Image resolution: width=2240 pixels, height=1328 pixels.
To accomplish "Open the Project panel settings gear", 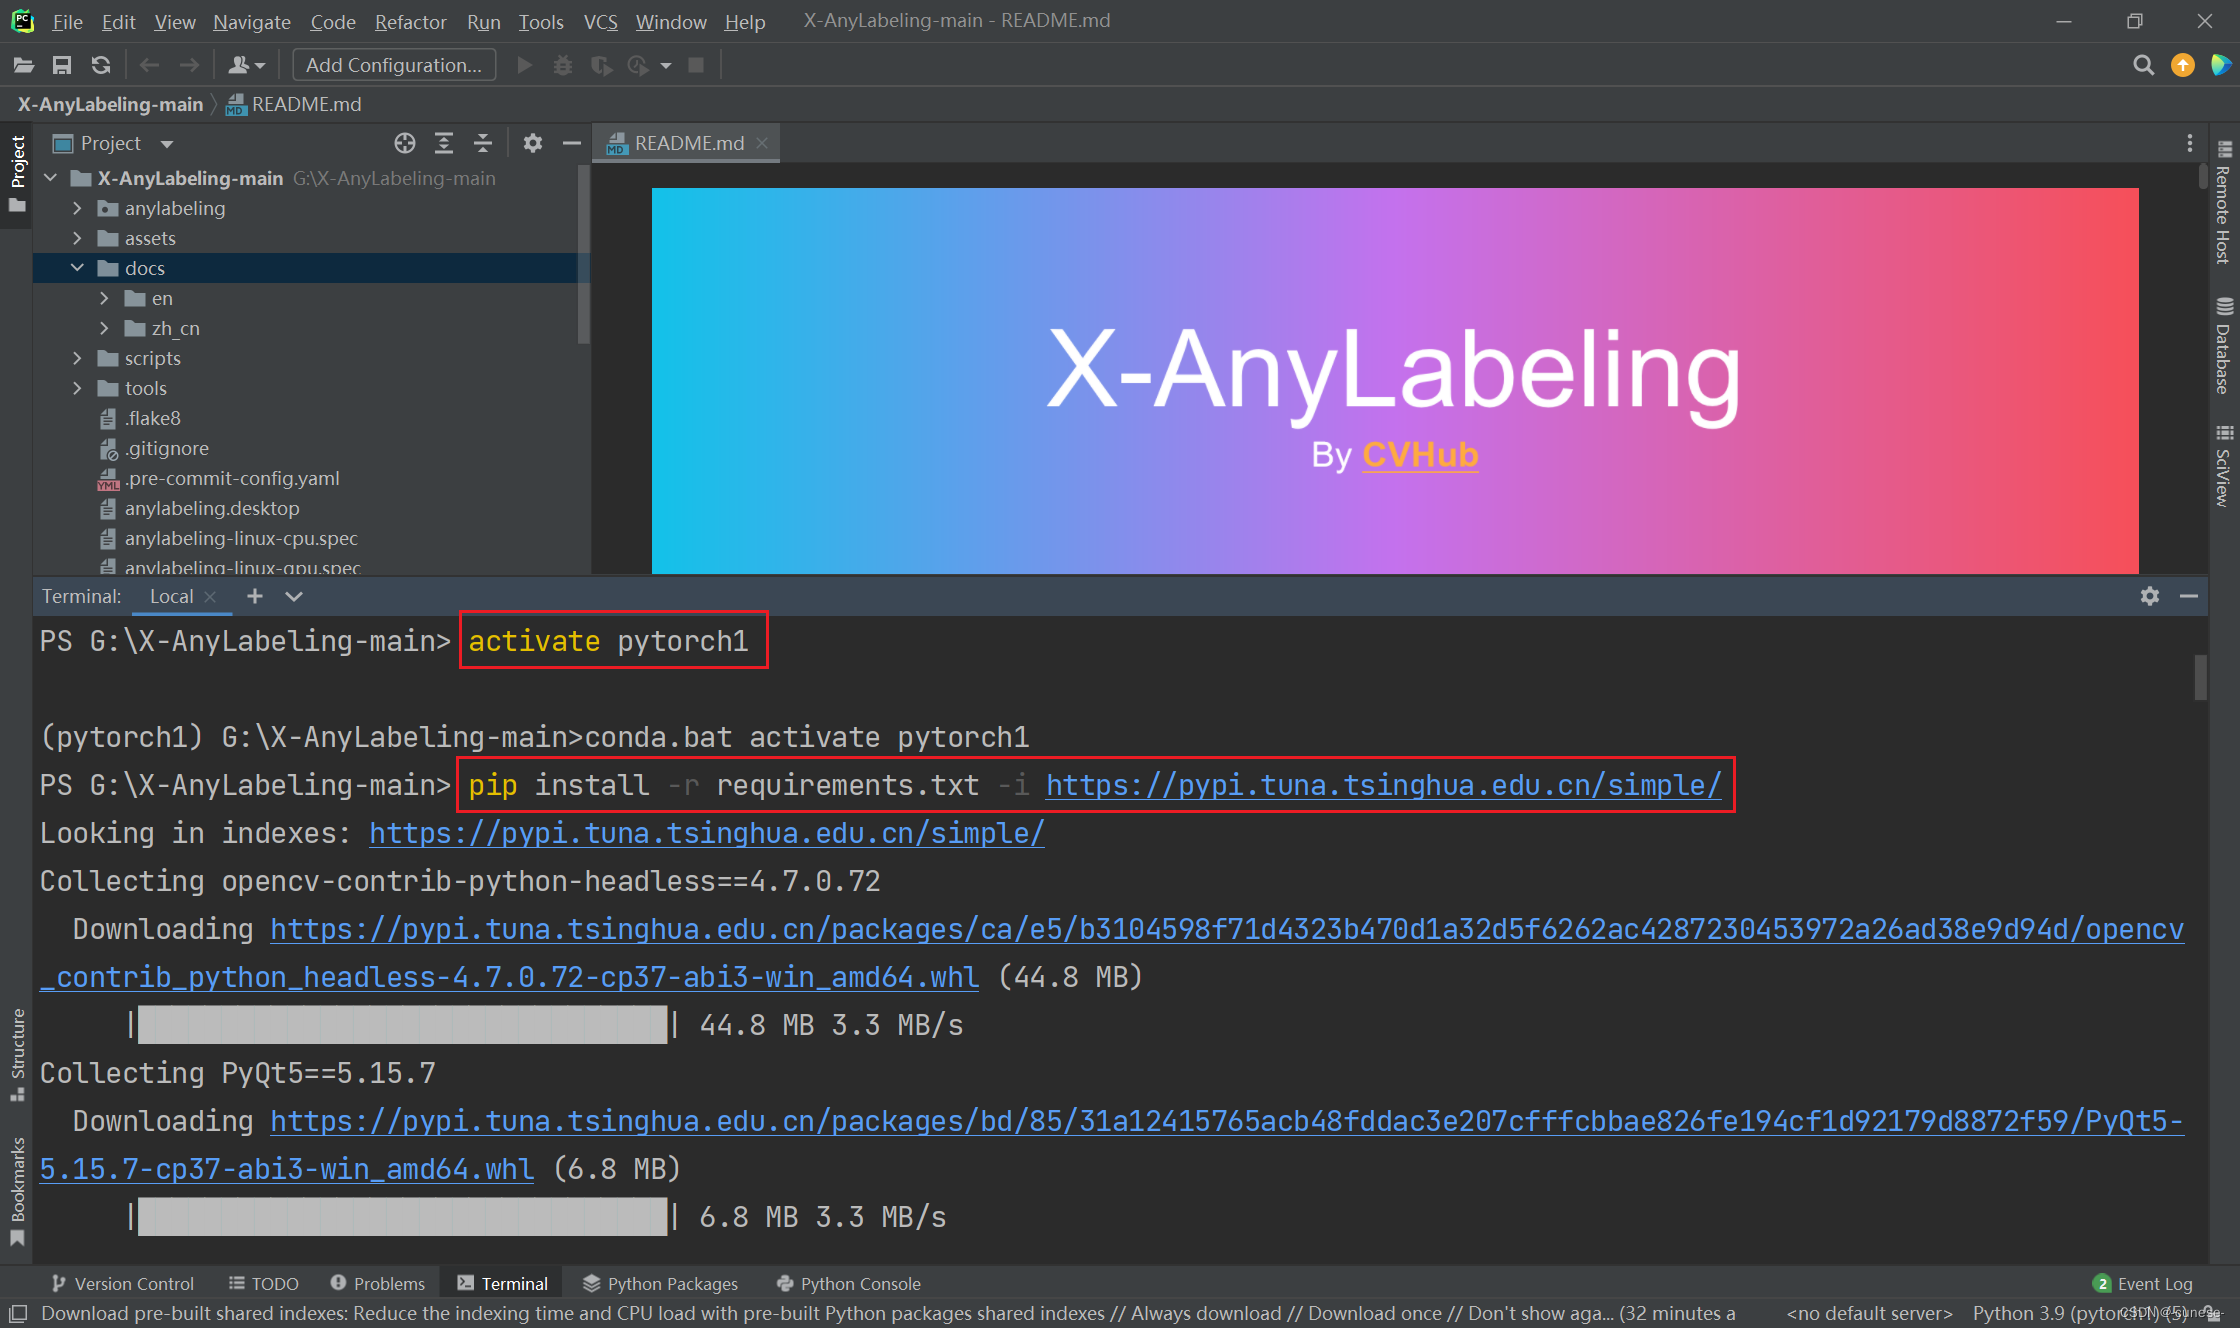I will coord(533,143).
